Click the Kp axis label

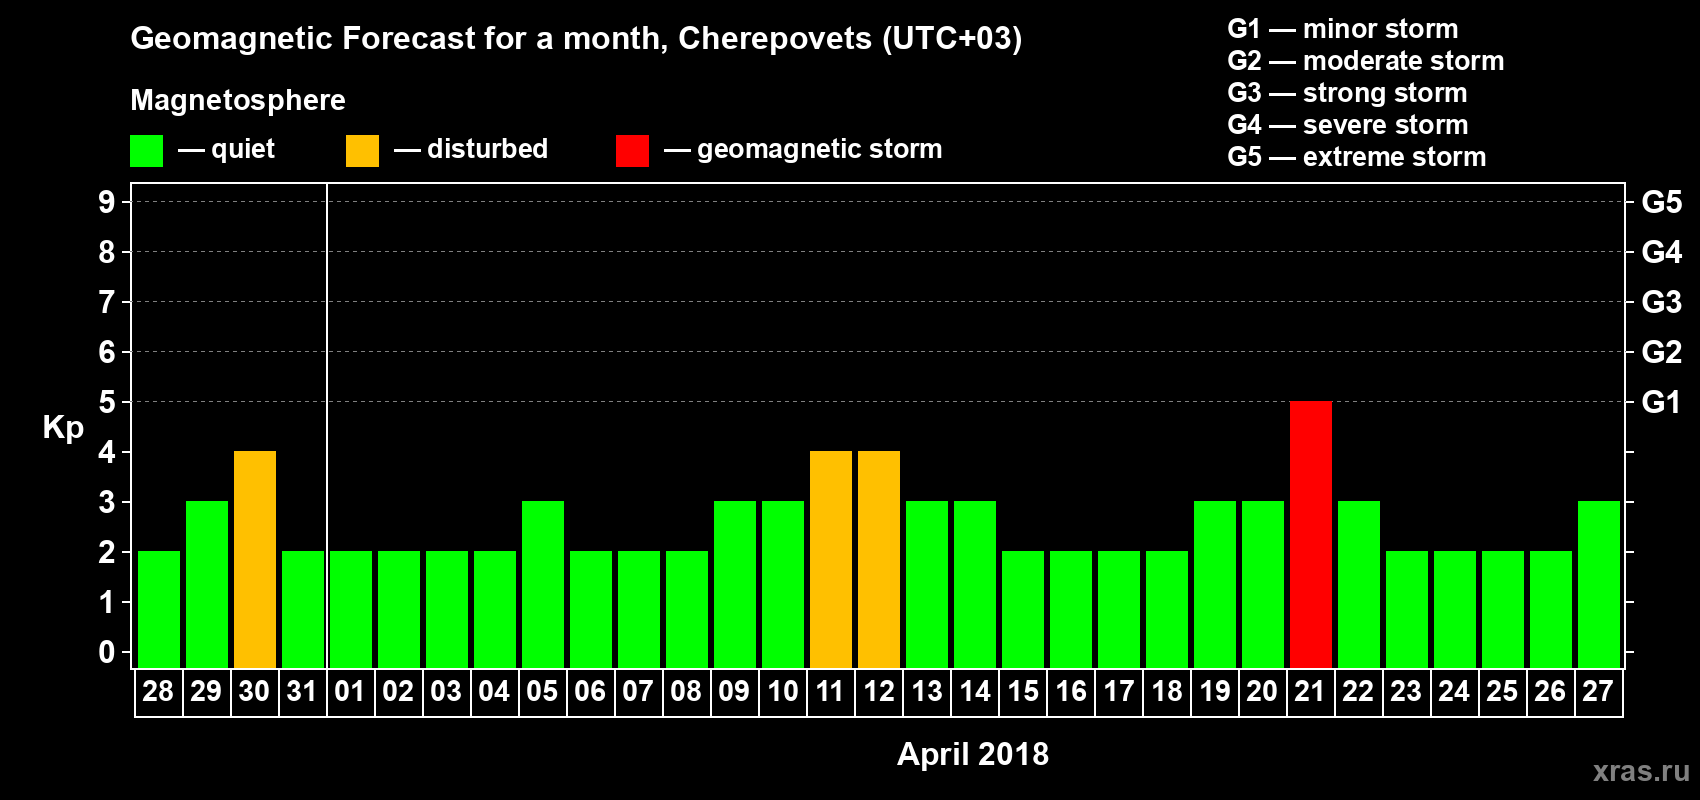[x=63, y=428]
